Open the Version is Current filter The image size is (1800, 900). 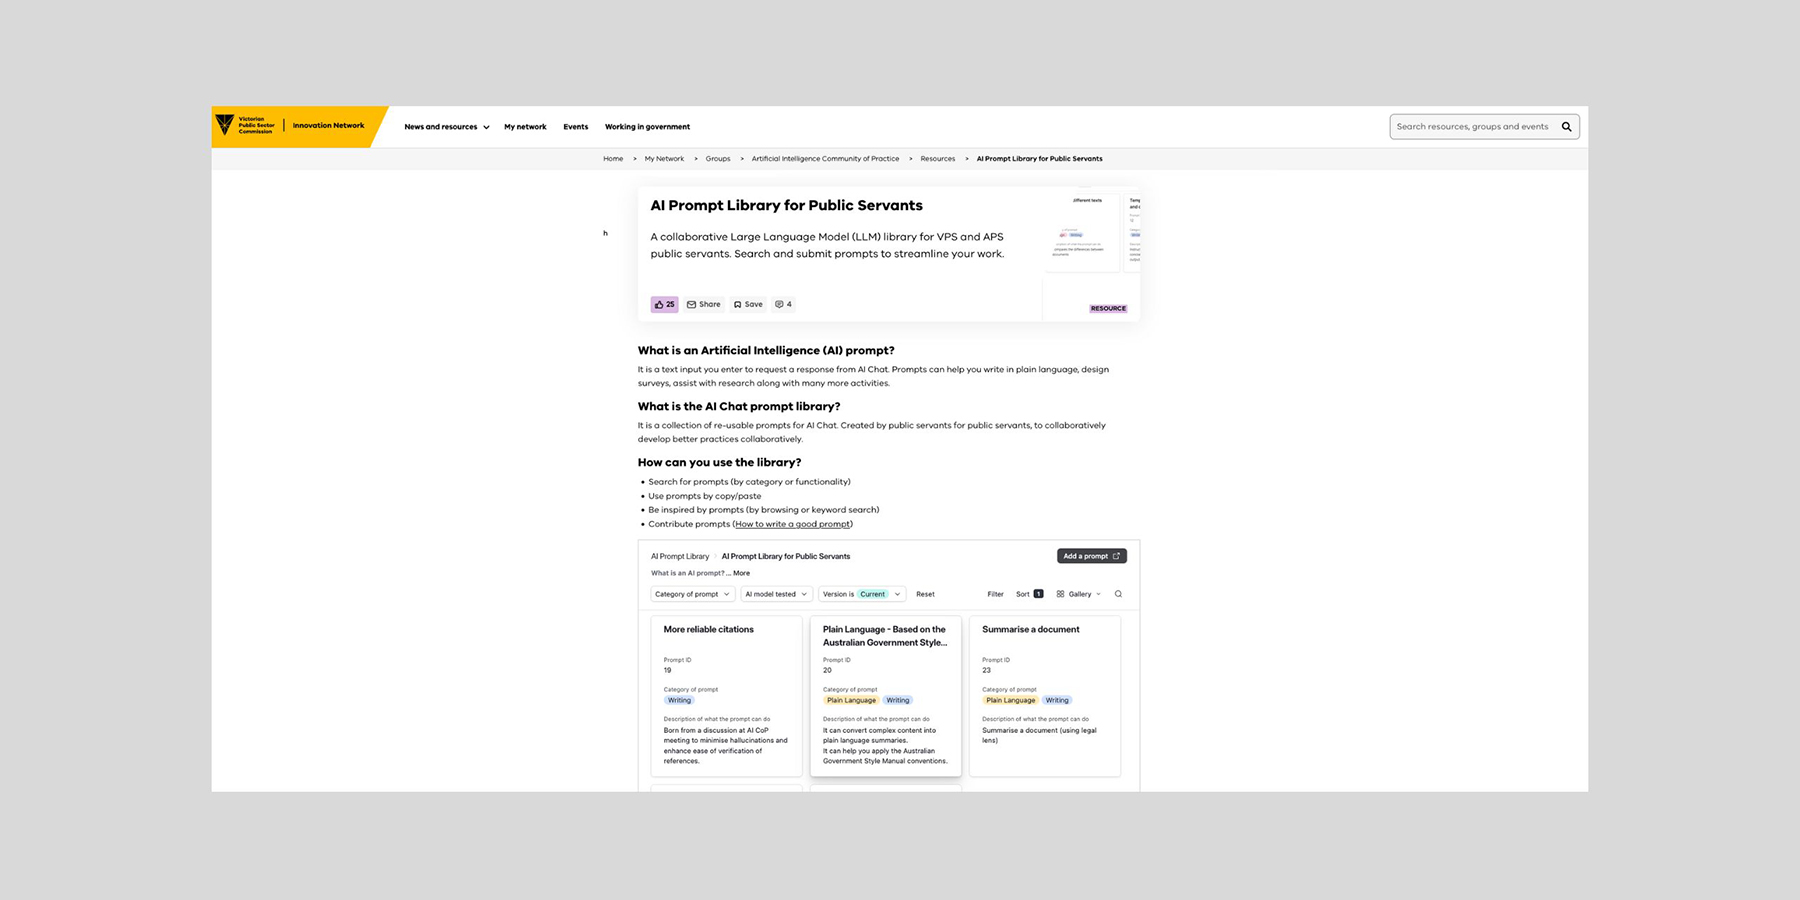pos(861,594)
